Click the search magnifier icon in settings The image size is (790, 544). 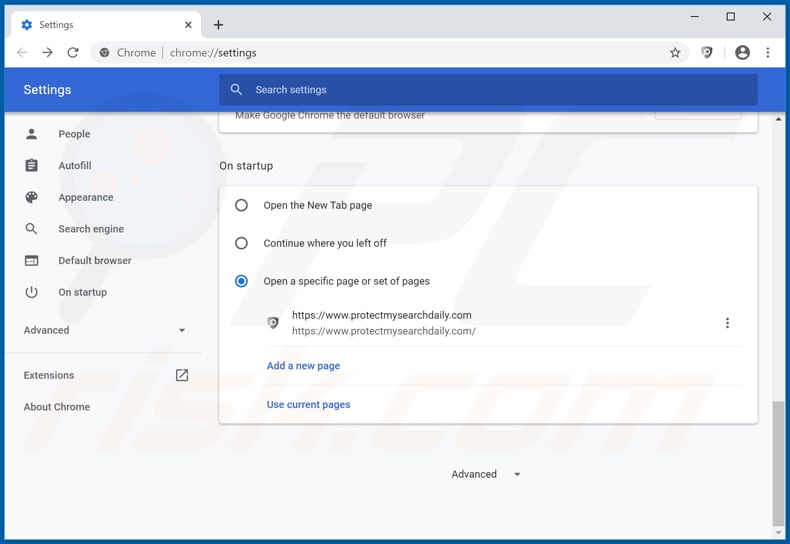tap(236, 90)
